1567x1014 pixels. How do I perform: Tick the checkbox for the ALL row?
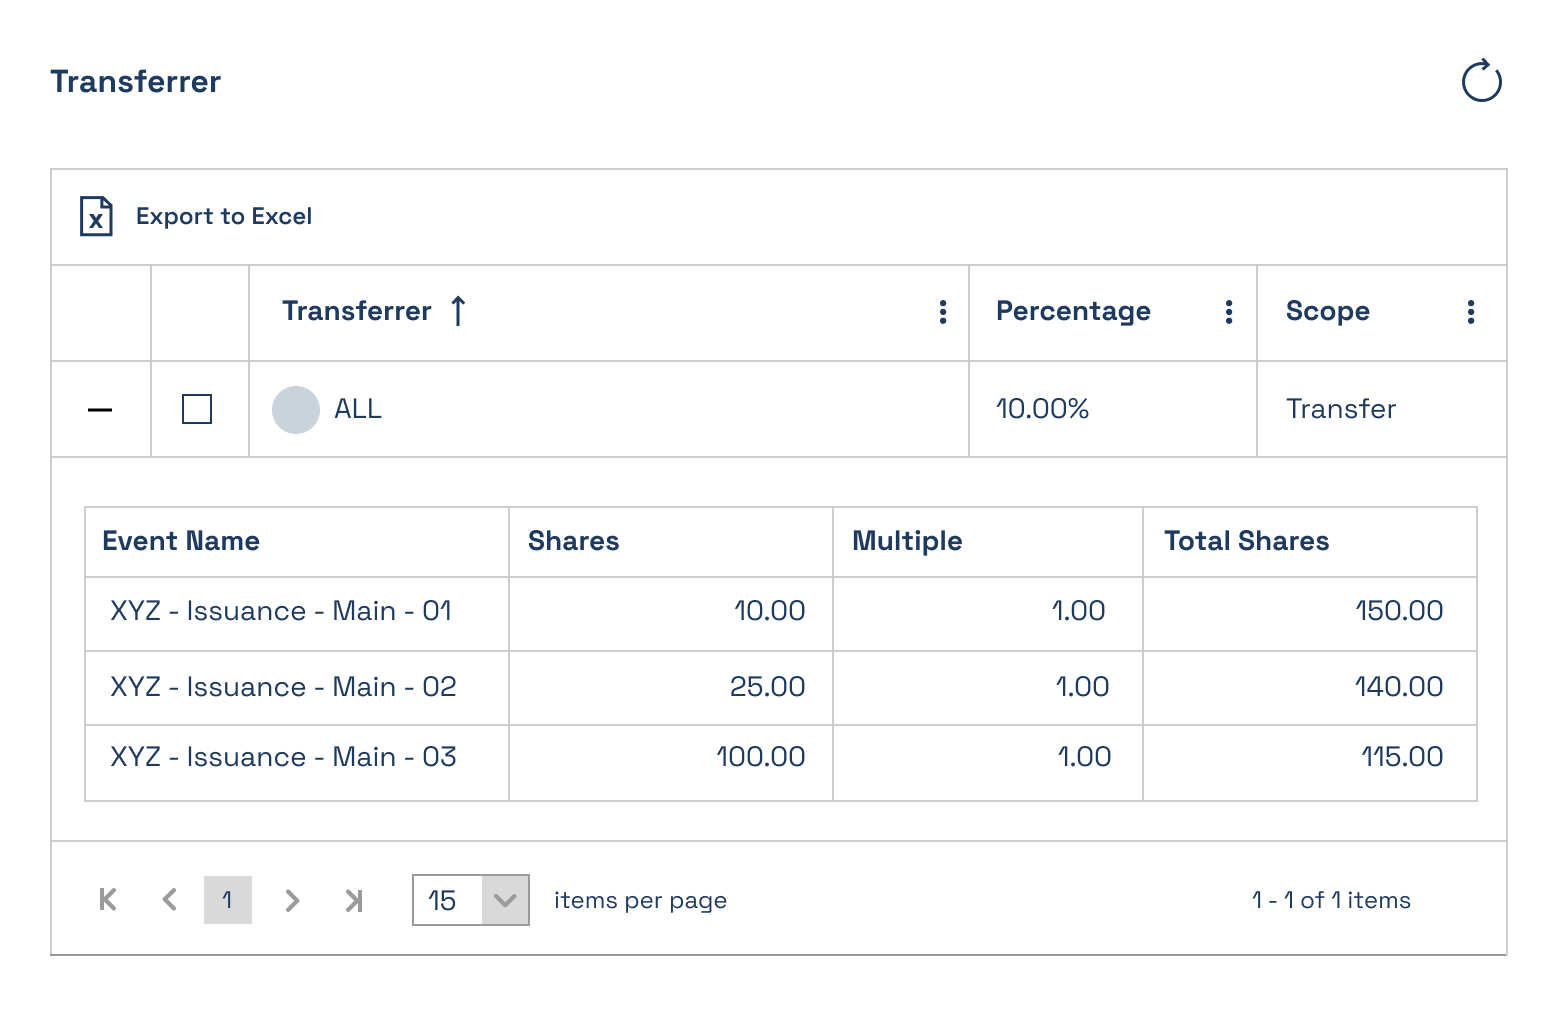(197, 409)
